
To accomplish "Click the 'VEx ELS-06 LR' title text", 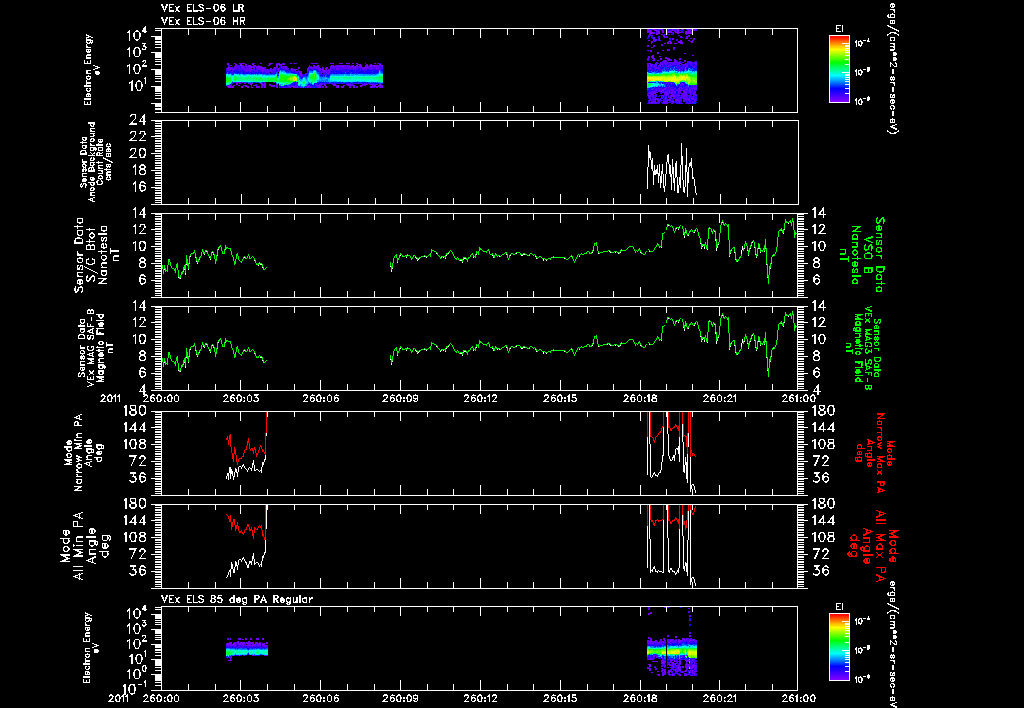I will [x=203, y=8].
